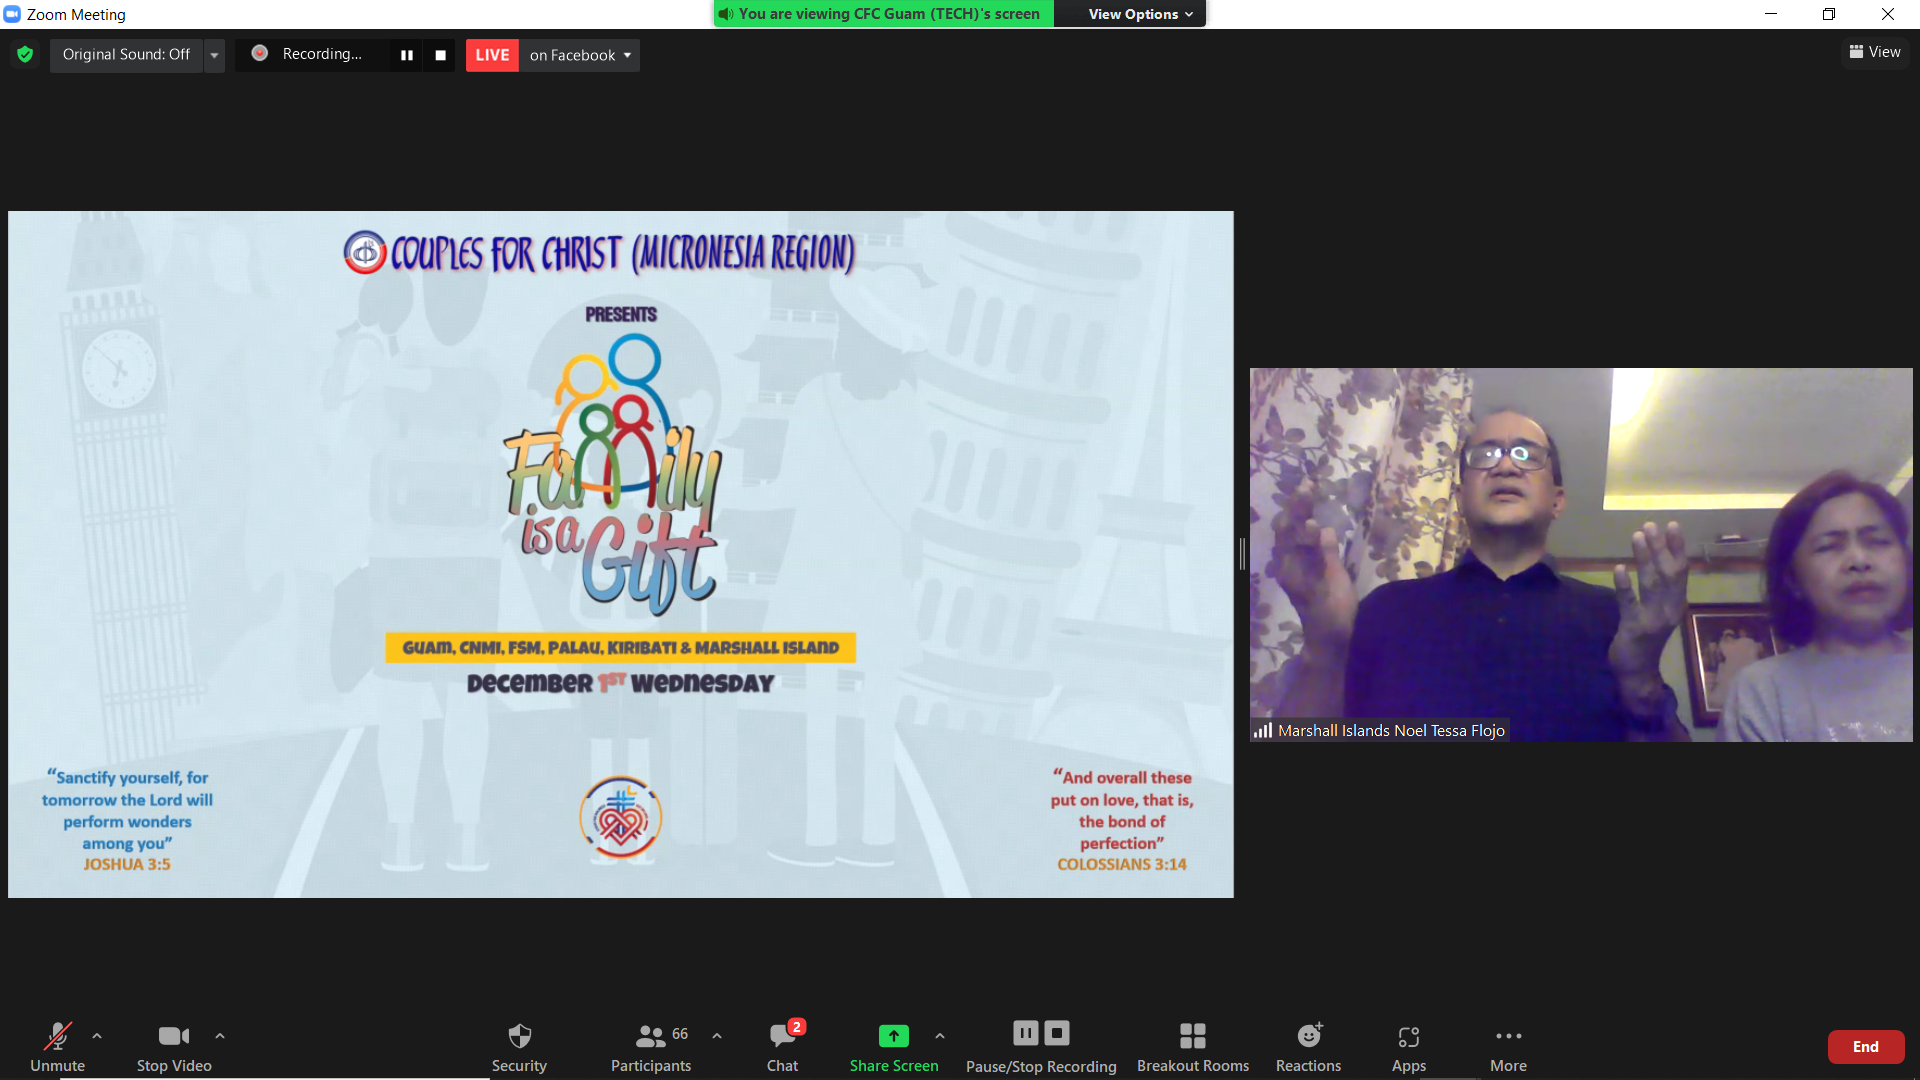Open View Options dropdown

[x=1140, y=14]
